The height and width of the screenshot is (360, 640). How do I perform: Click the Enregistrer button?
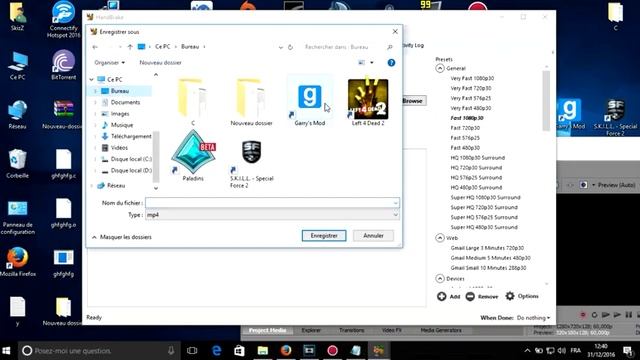tap(324, 236)
